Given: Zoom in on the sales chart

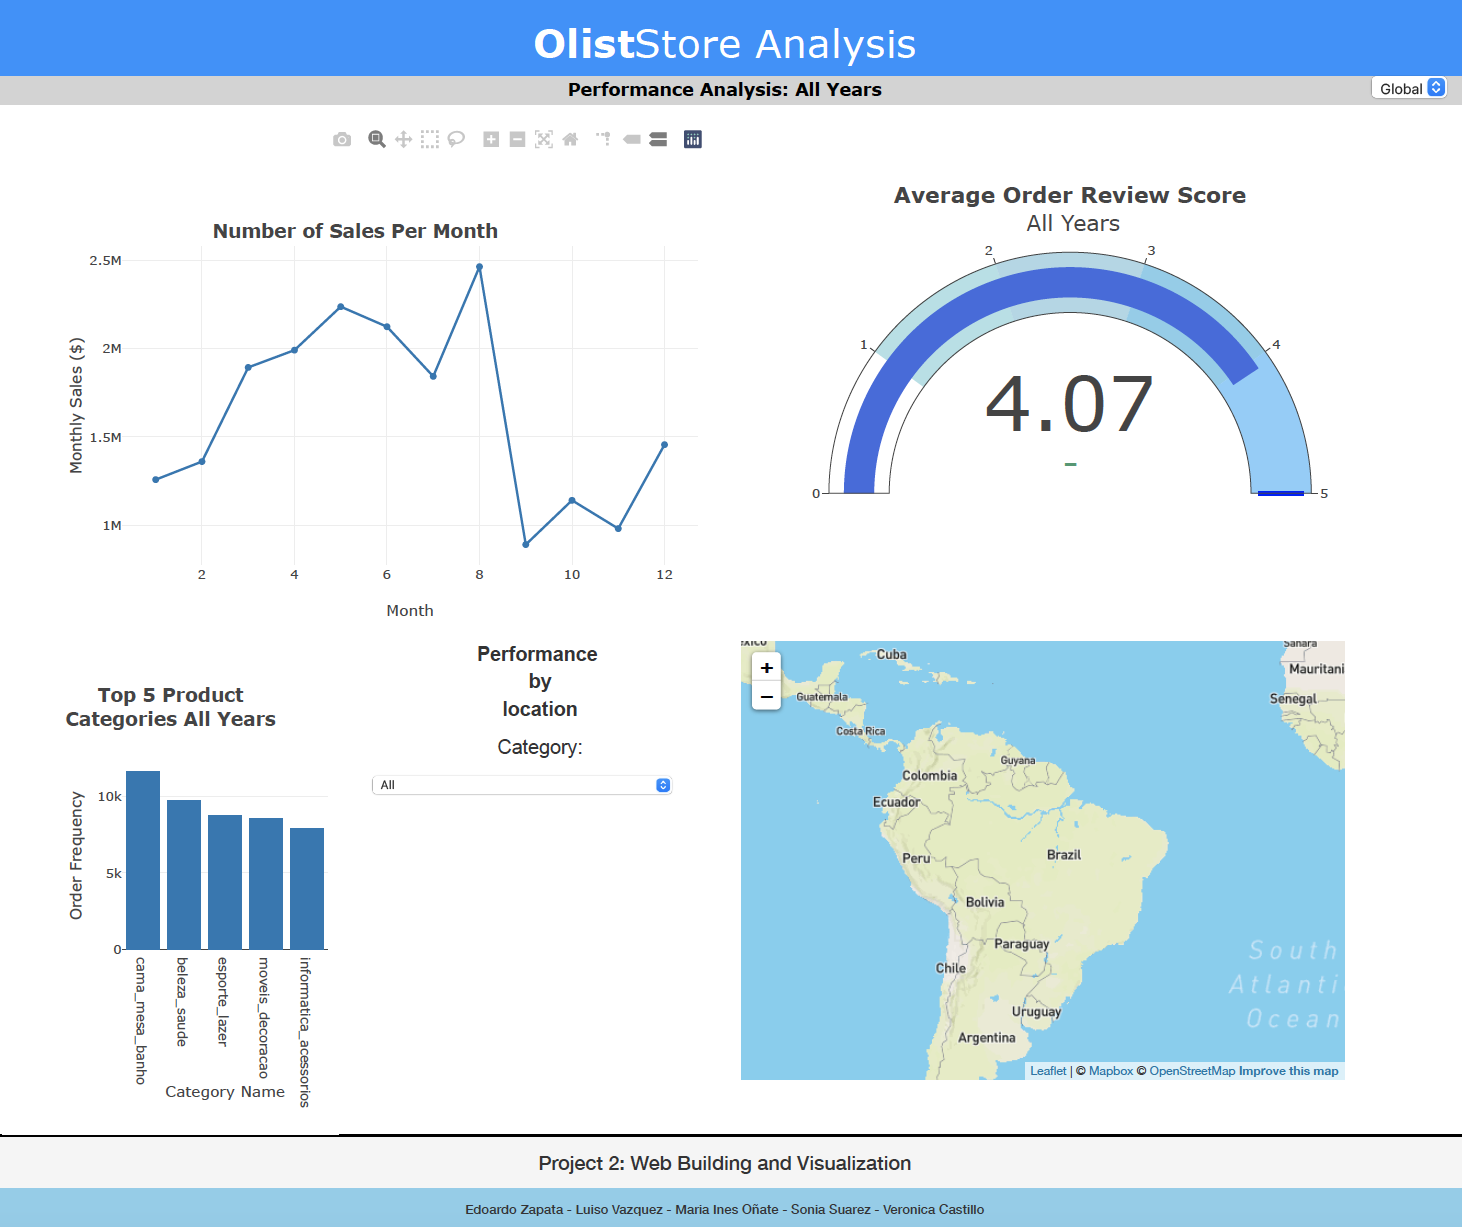Looking at the screenshot, I should point(491,140).
